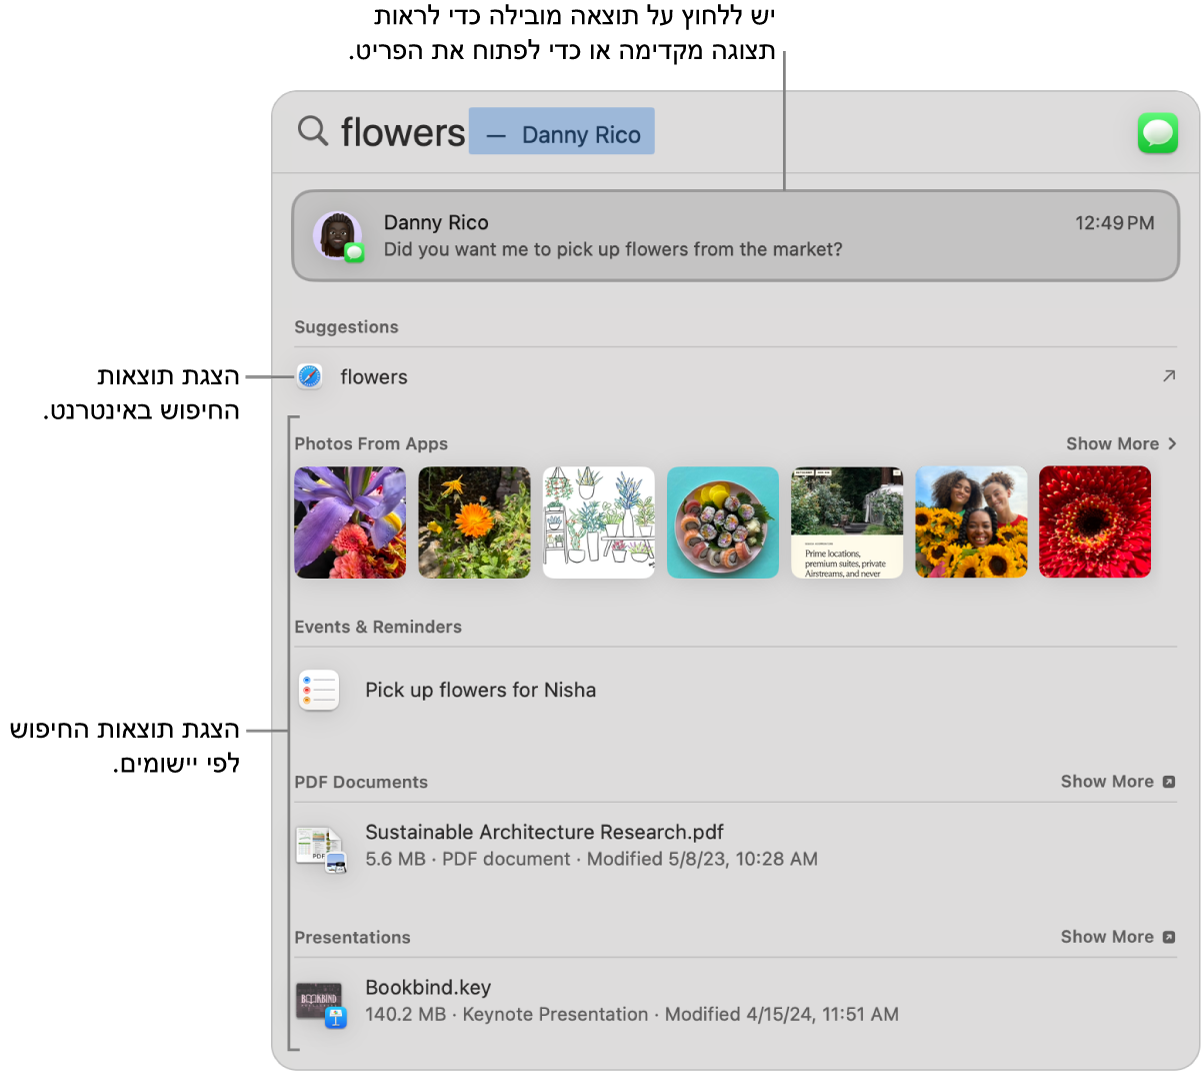This screenshot has width=1202, height=1072.
Task: Click the Reminders icon for Nisha reminder
Action: coord(319,690)
